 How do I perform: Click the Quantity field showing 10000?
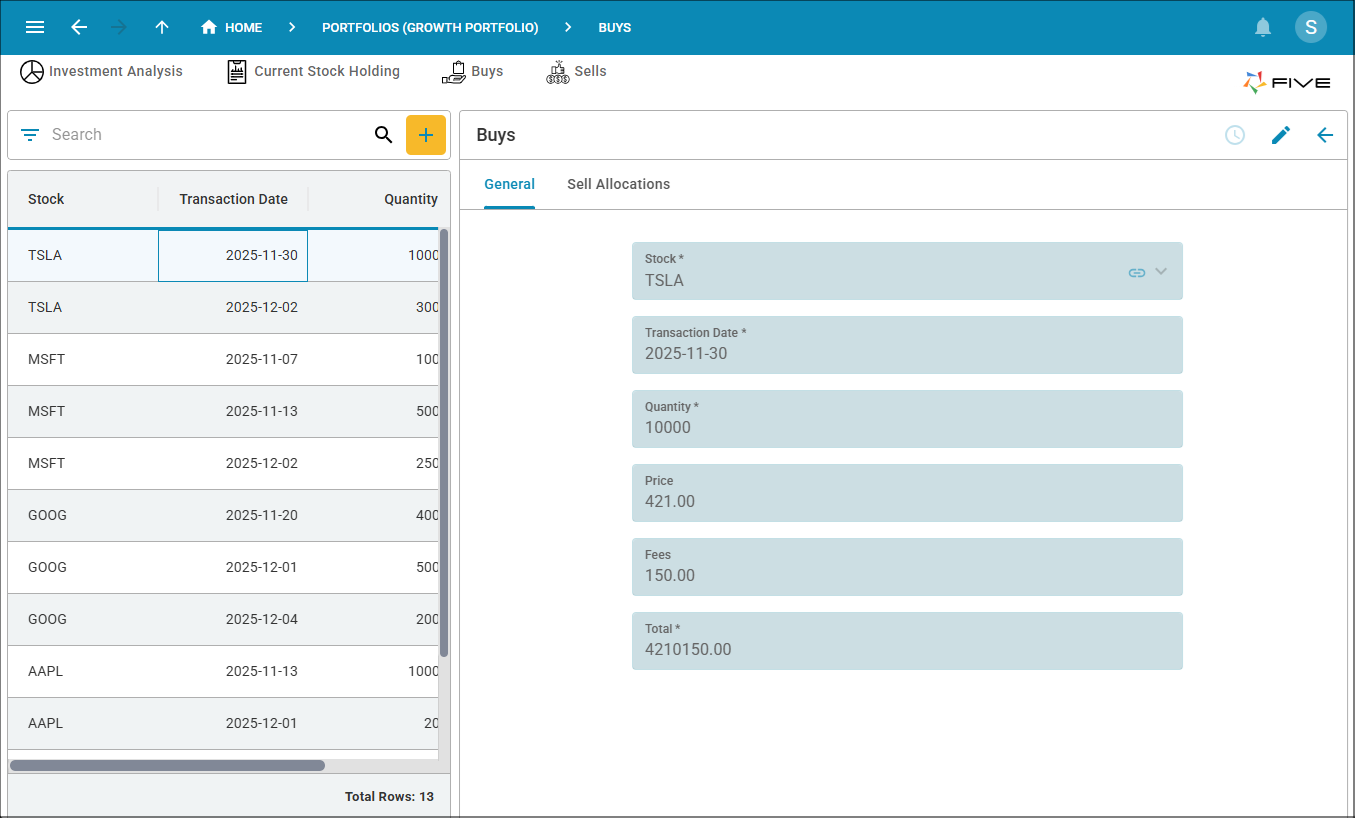coord(907,419)
